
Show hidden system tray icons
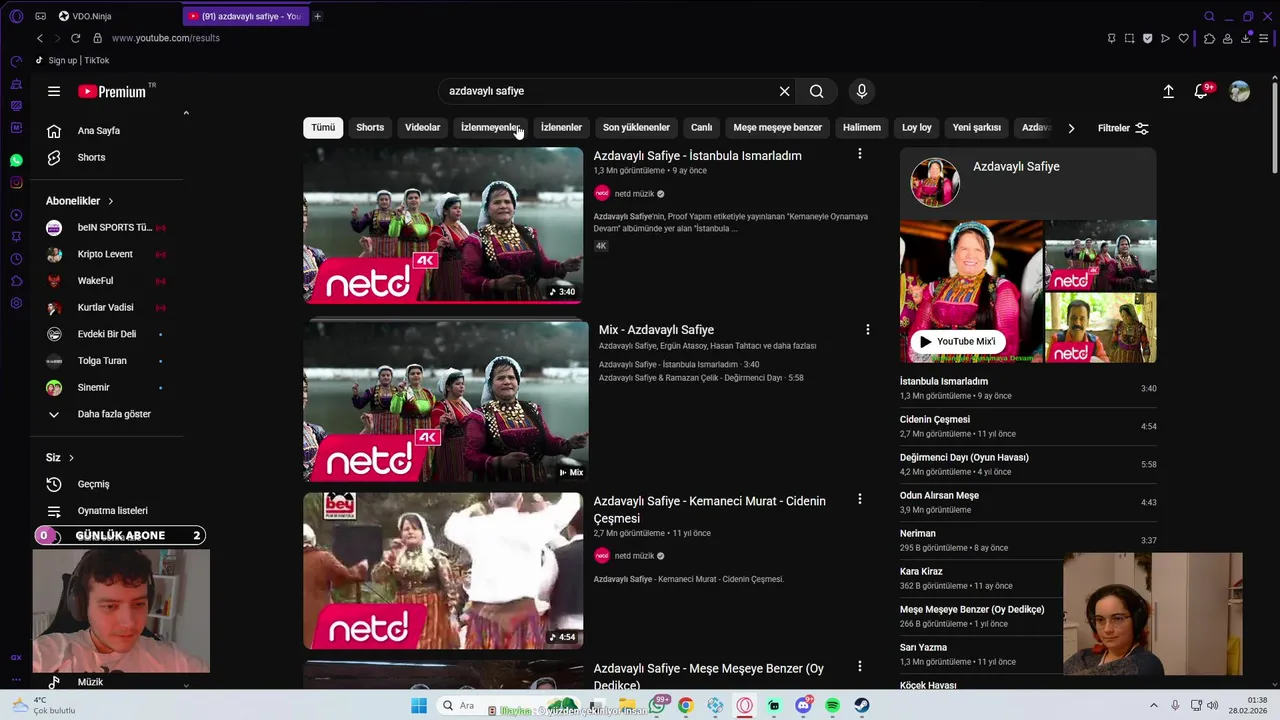[1153, 705]
